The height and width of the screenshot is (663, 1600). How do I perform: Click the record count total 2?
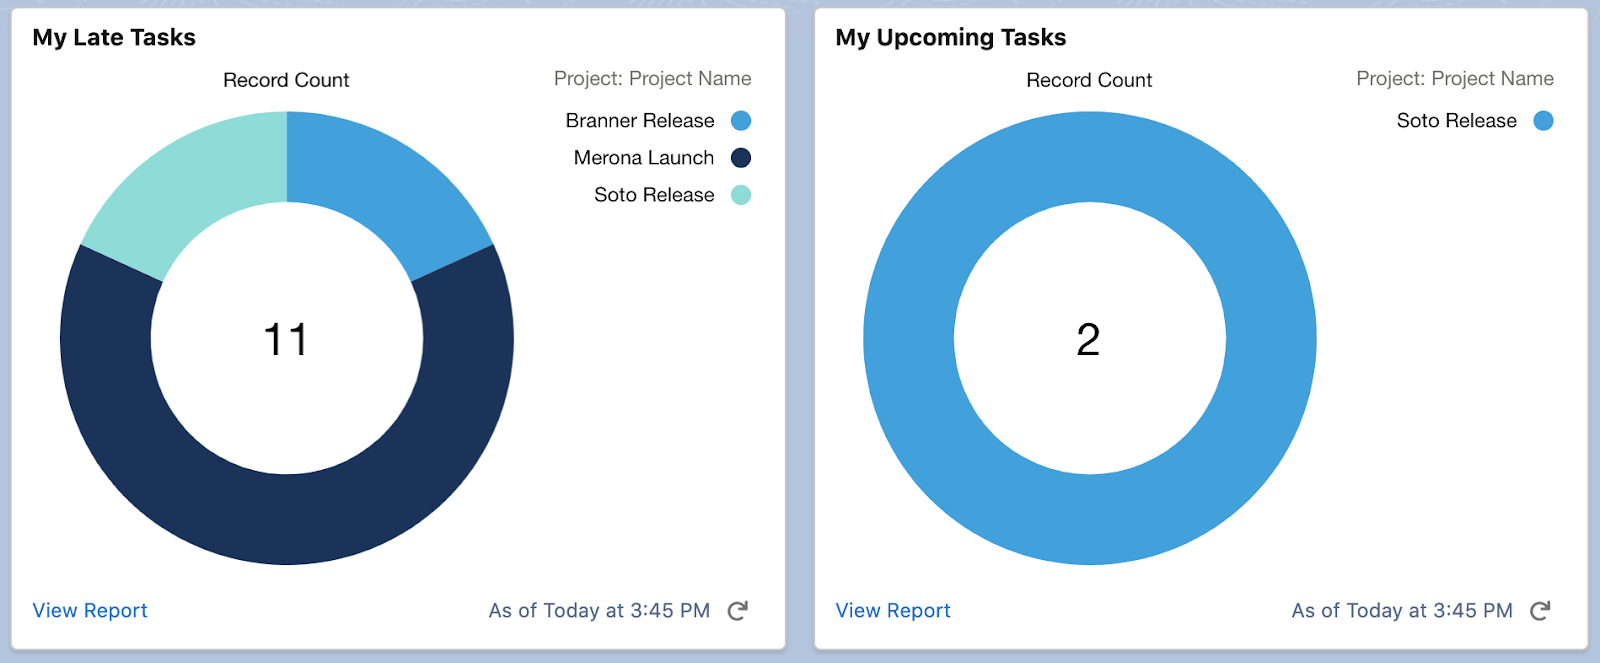[x=1088, y=340]
